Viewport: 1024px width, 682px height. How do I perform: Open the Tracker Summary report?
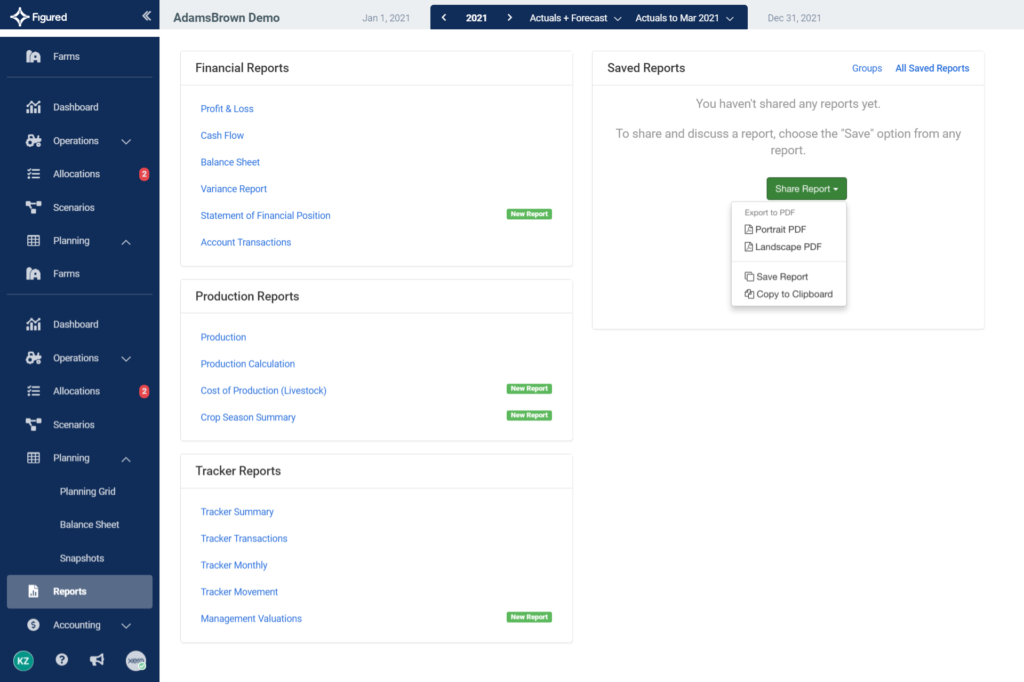coord(237,512)
